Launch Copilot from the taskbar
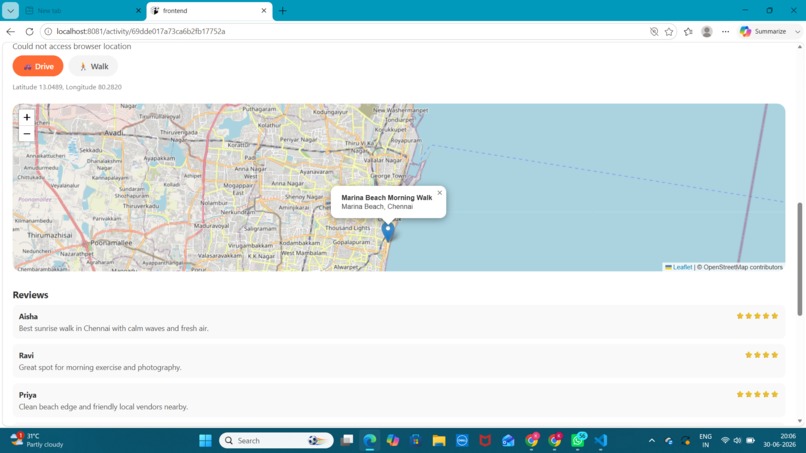Viewport: 806px width, 453px height. pyautogui.click(x=393, y=441)
